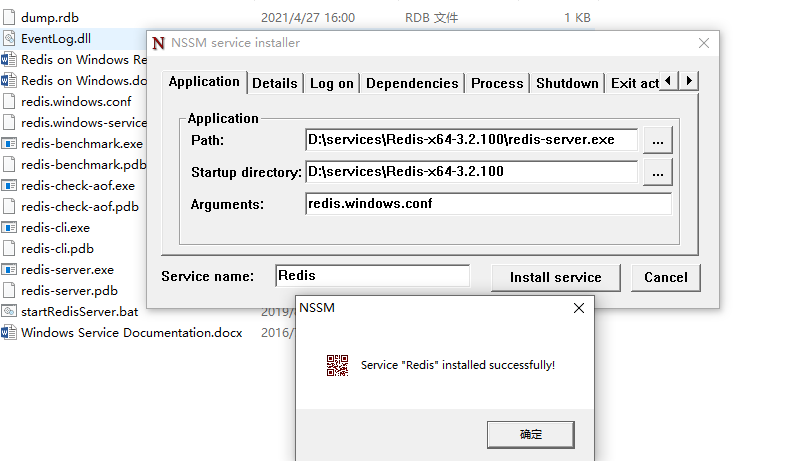The height and width of the screenshot is (461, 794).
Task: Click the redis.windows-service file icon
Action: [9, 123]
